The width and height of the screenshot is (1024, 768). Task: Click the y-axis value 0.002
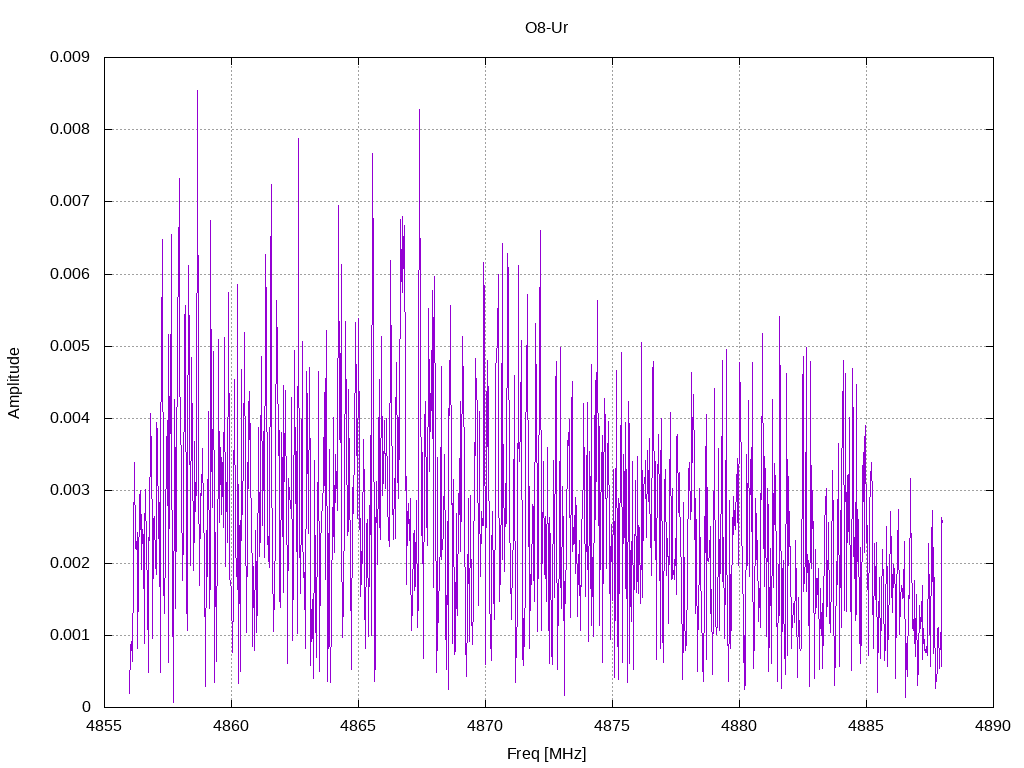pos(70,563)
